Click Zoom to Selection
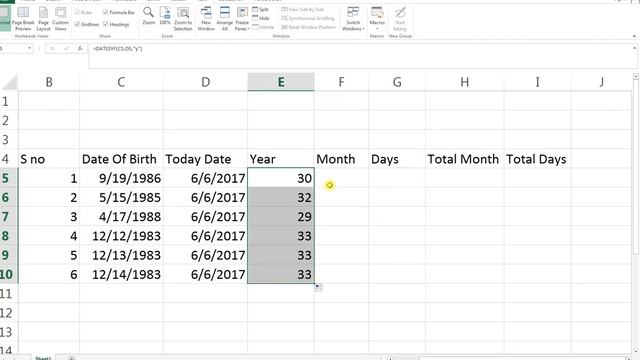Viewport: 640px width, 360px height. [x=183, y=19]
